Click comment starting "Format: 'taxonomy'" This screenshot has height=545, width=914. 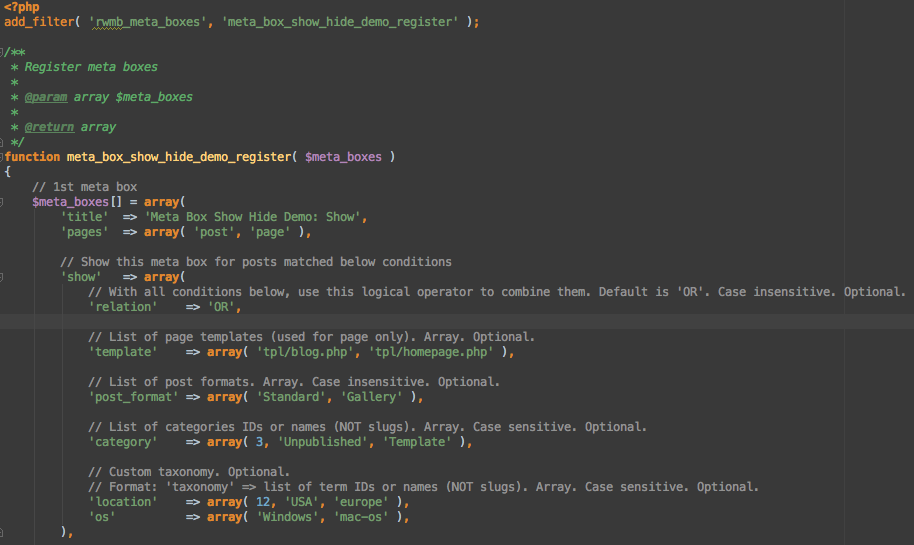(423, 487)
